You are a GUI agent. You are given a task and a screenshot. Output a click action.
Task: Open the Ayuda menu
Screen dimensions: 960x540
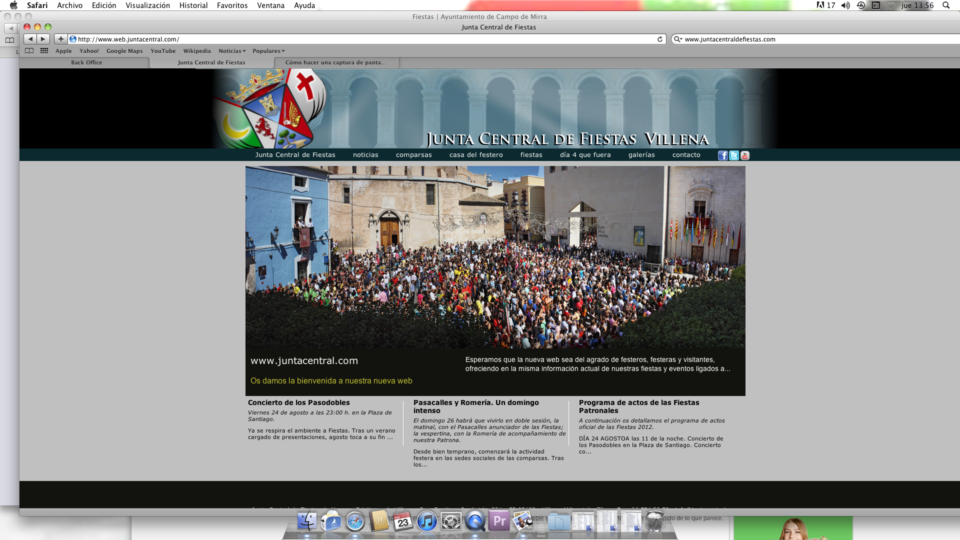[x=304, y=5]
